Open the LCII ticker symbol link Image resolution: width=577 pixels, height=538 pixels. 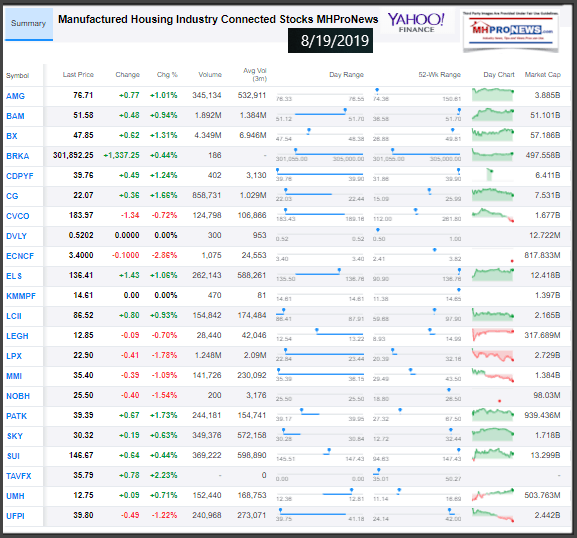[x=14, y=316]
